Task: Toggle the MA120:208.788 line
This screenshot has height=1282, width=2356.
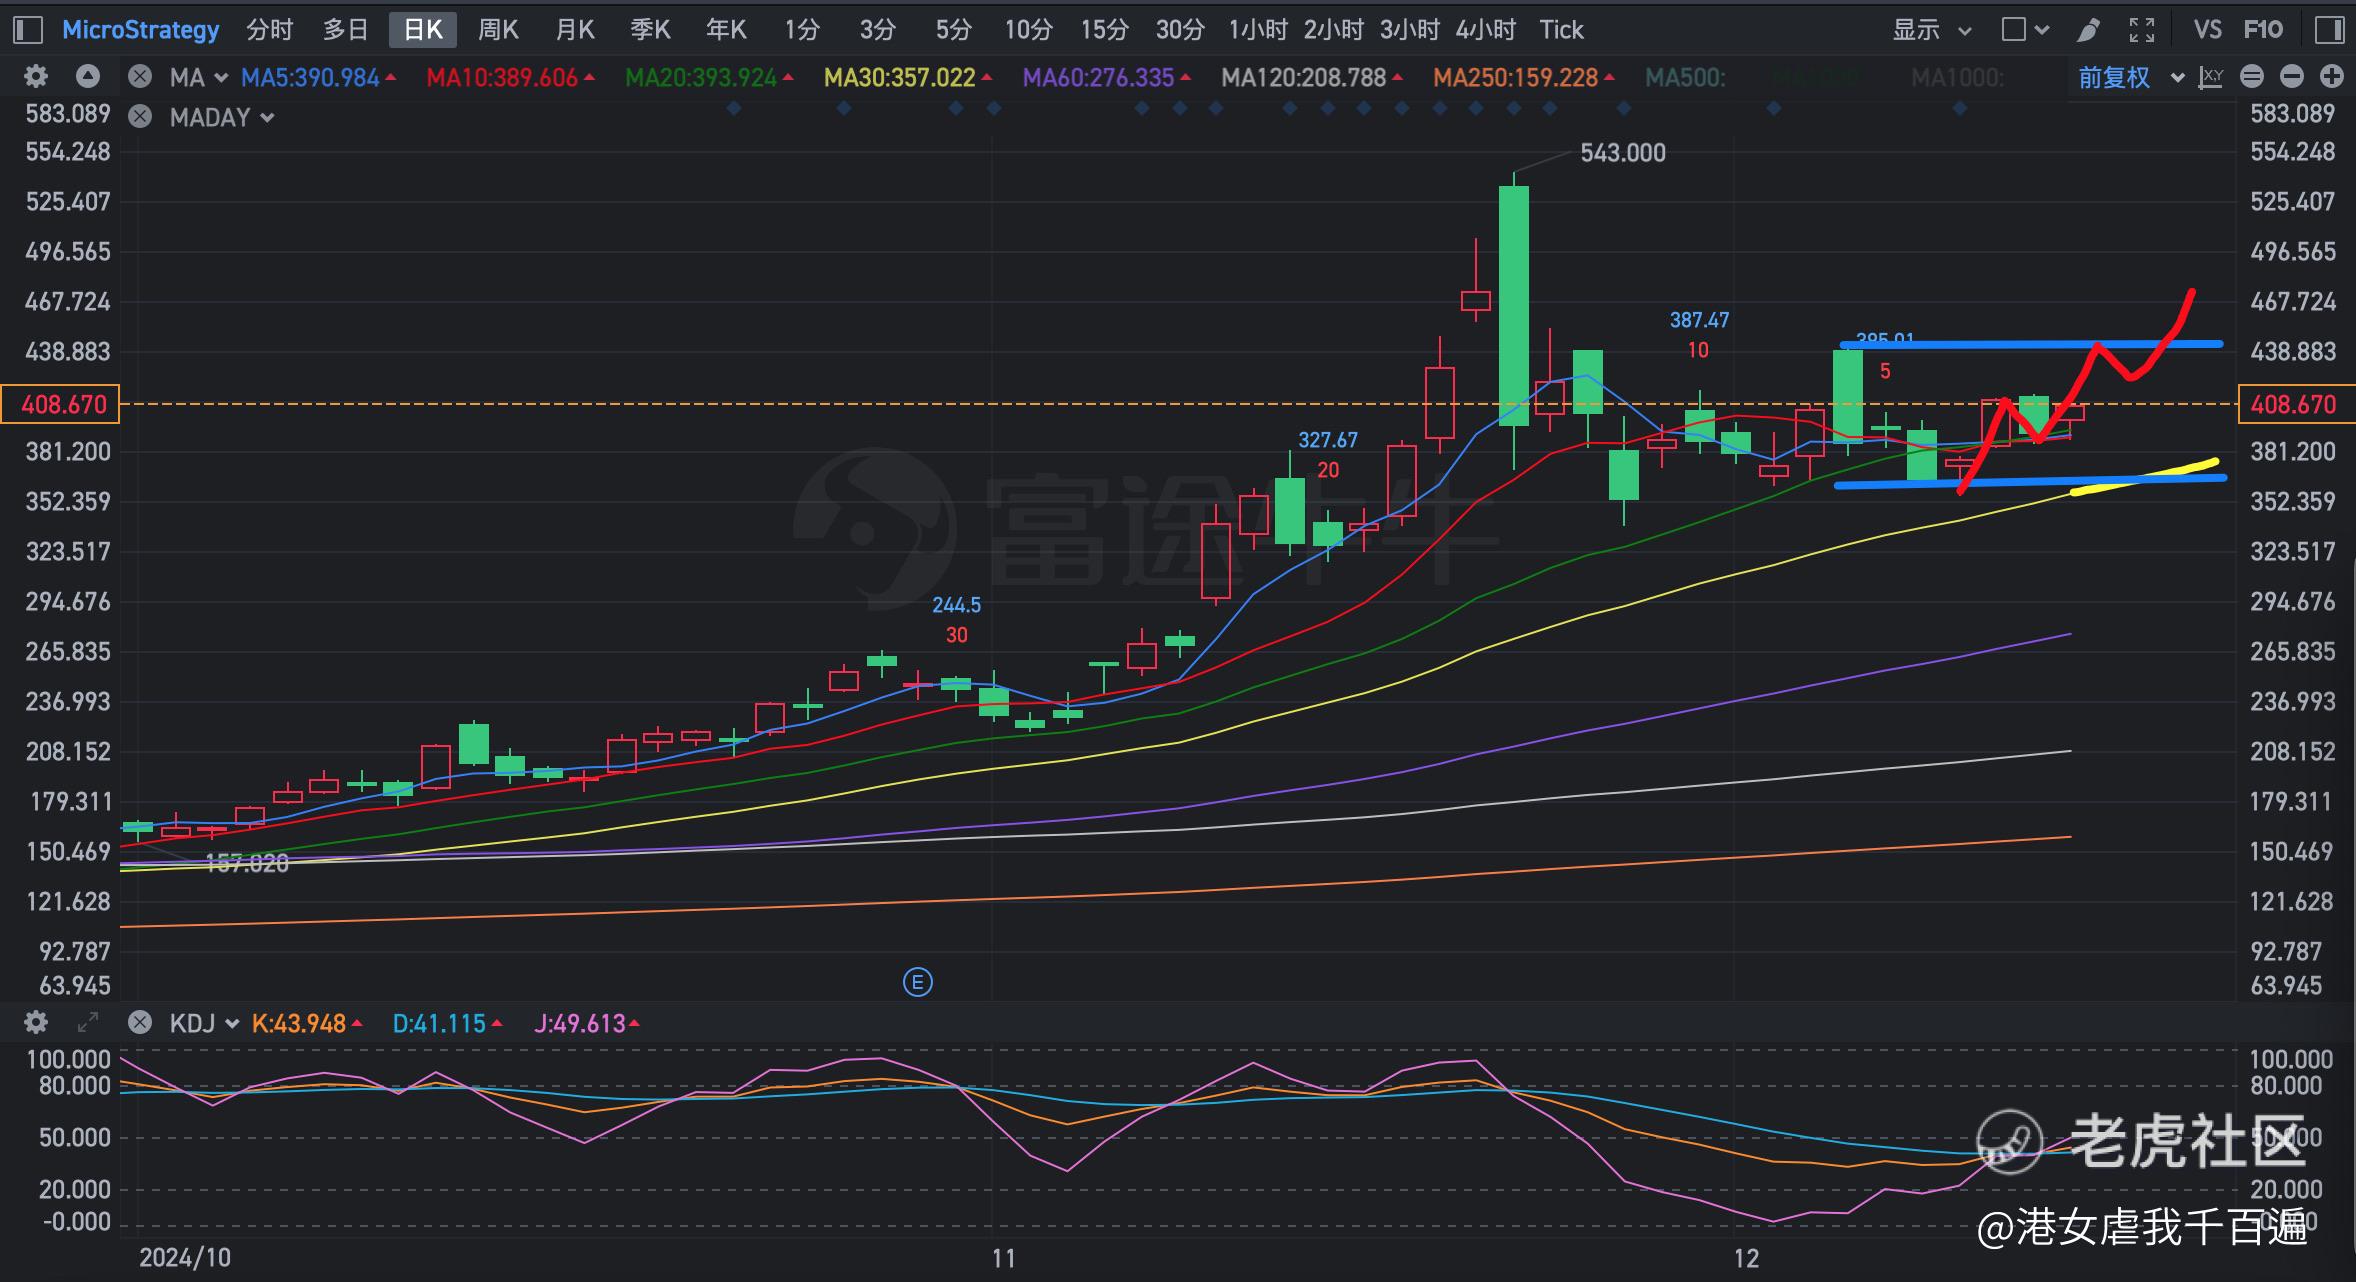Action: [x=1312, y=77]
